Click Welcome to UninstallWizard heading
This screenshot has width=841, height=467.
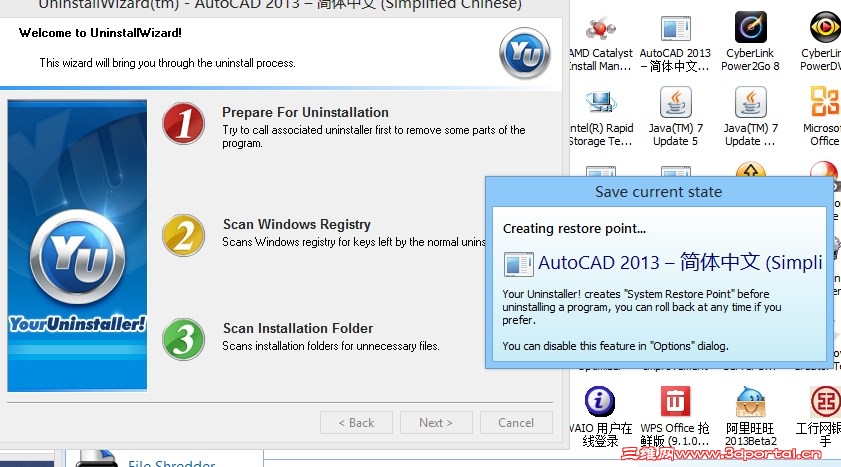tap(100, 33)
